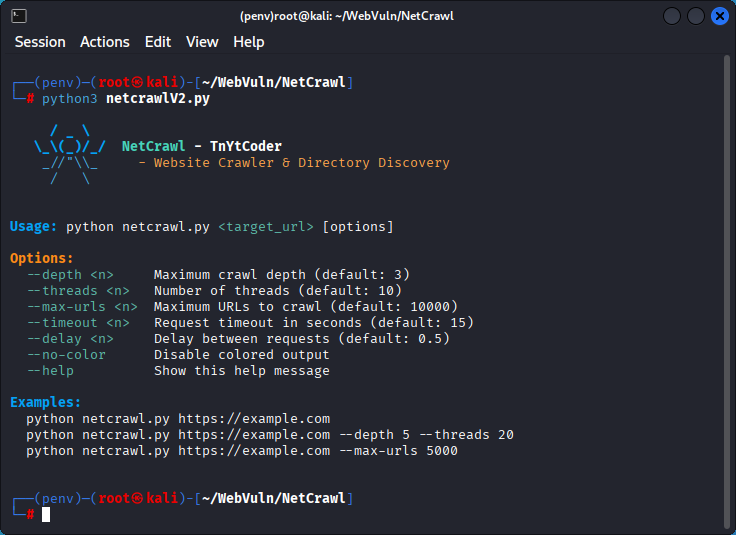Open the View menu

pyautogui.click(x=202, y=42)
